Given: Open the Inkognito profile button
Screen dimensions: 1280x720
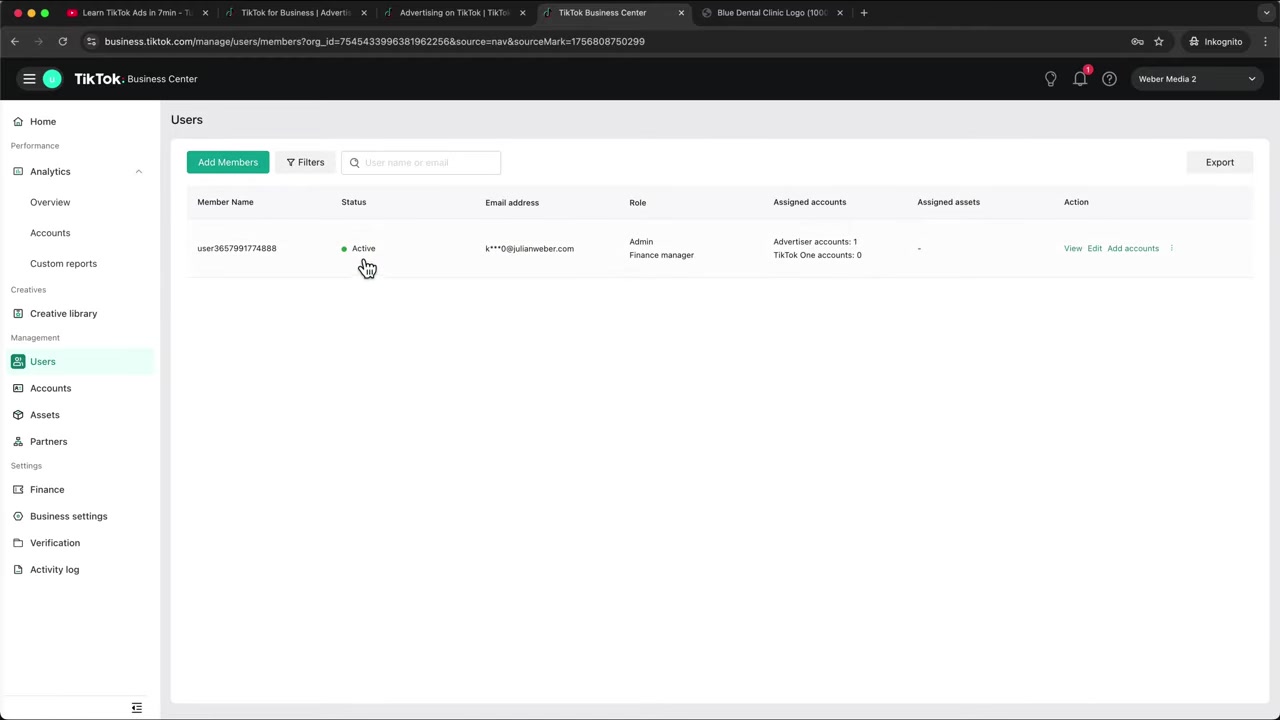Looking at the screenshot, I should point(1215,42).
